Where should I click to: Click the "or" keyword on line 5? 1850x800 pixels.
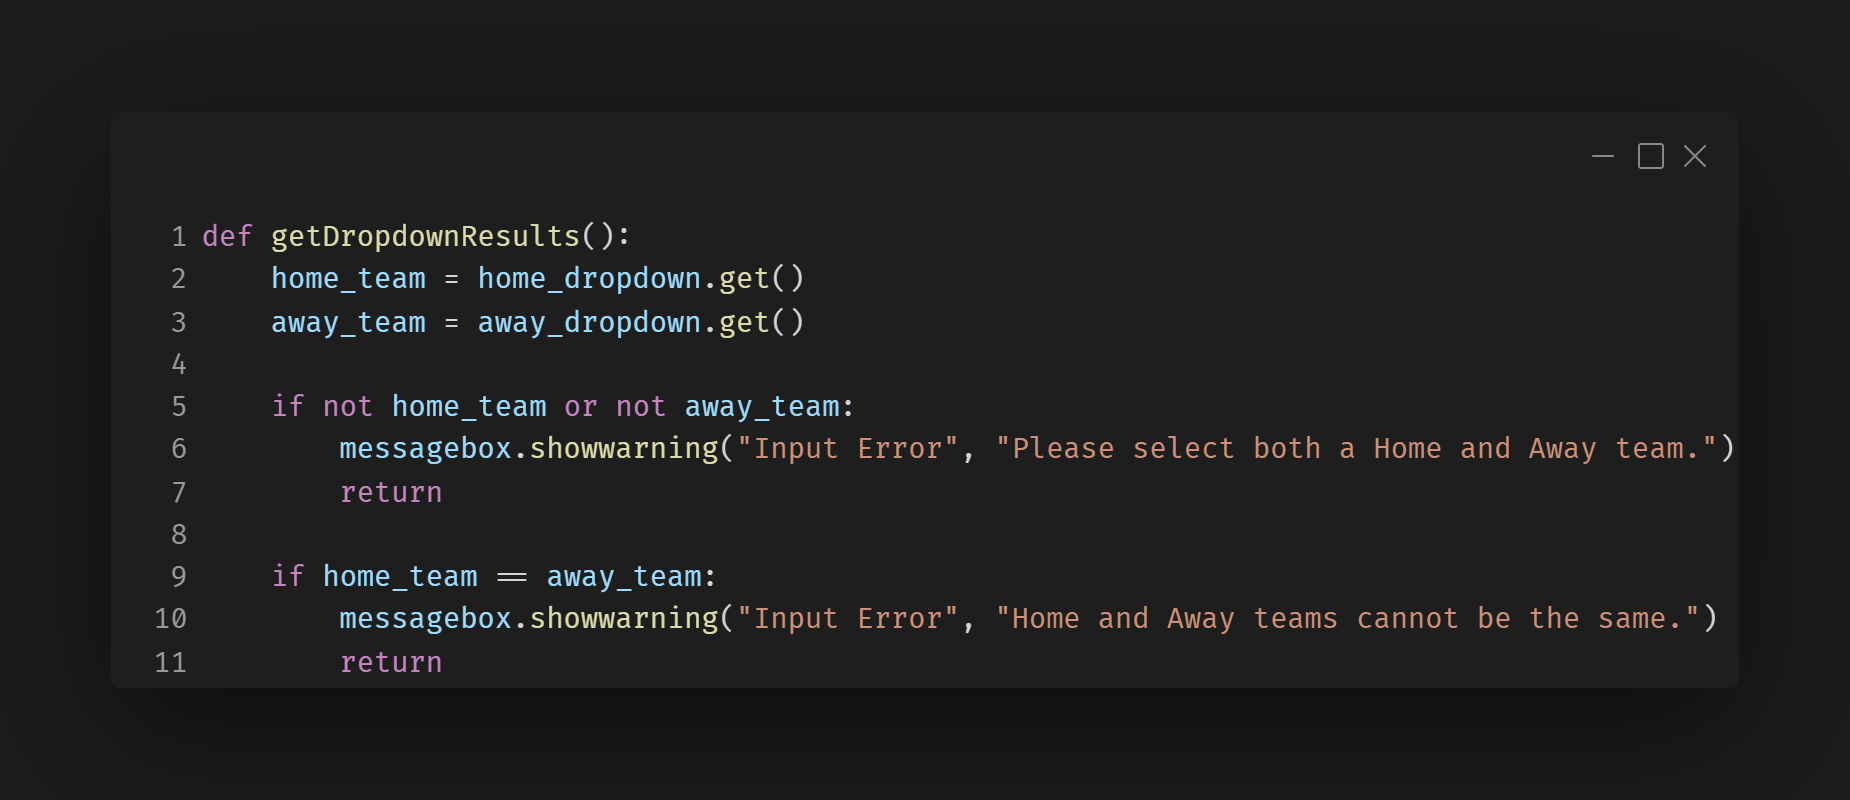(580, 407)
